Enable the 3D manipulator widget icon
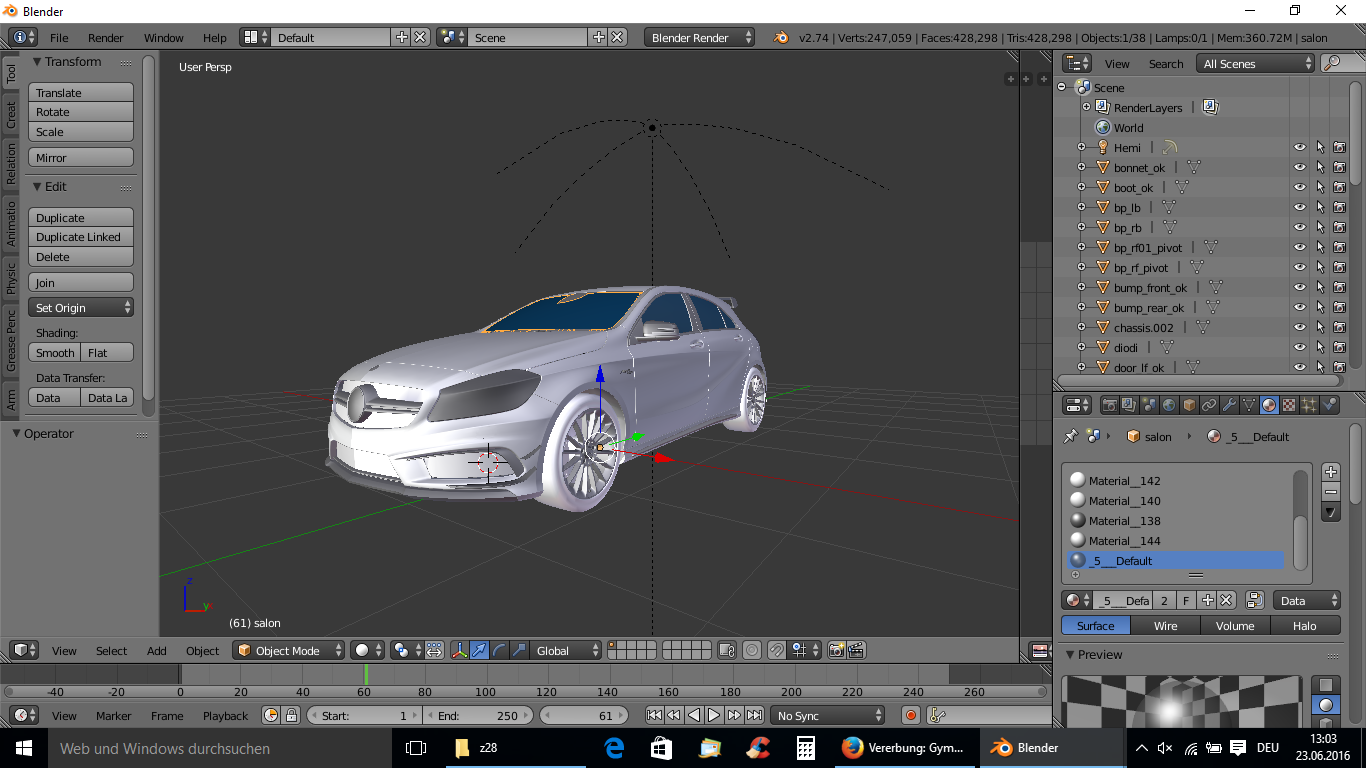The height and width of the screenshot is (768, 1366). pos(460,650)
